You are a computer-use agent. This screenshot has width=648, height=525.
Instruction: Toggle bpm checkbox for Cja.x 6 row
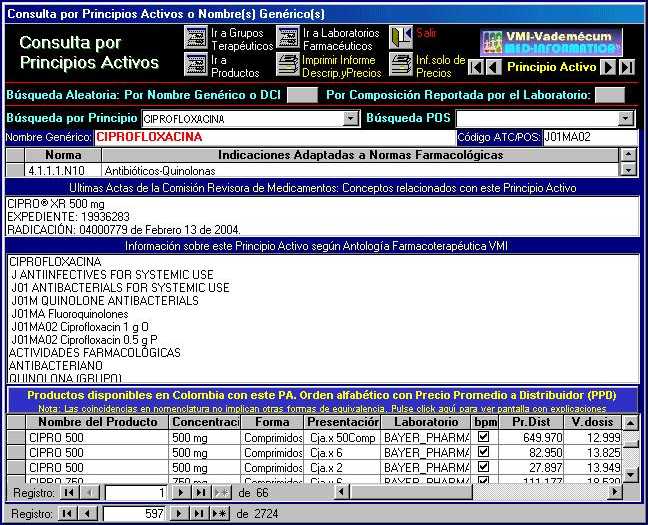(483, 451)
